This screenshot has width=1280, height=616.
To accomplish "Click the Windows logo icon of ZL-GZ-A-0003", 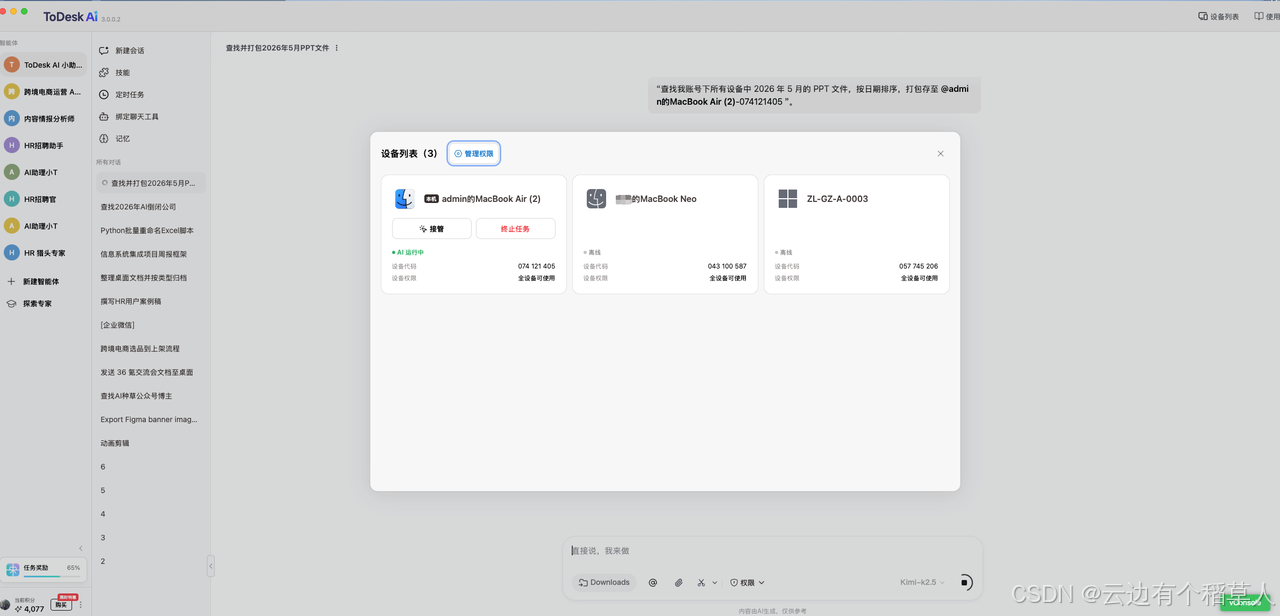I will click(x=788, y=198).
